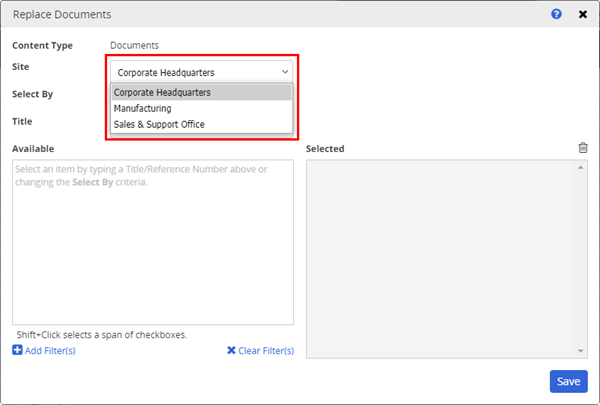This screenshot has width=600, height=405.
Task: Click the Clear Filter(s) link text
Action: click(x=266, y=350)
